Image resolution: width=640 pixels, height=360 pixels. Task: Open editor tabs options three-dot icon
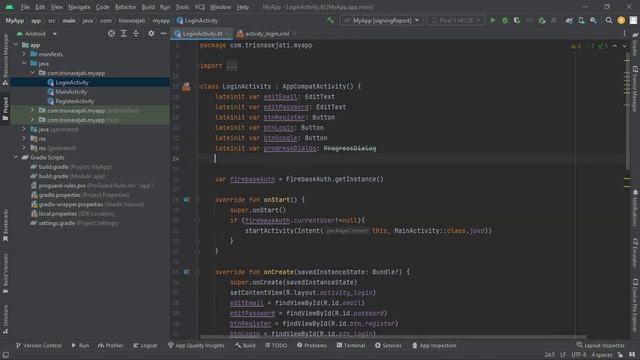624,33
